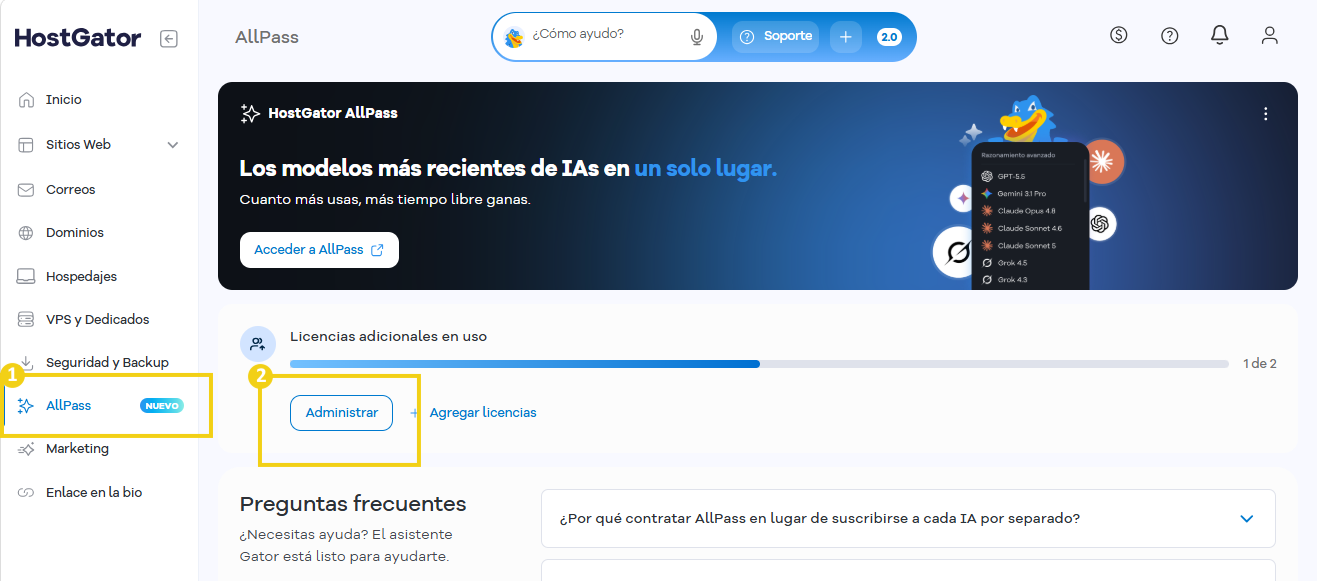The image size is (1317, 581).
Task: Click the licenses usage progress bar
Action: pos(759,364)
